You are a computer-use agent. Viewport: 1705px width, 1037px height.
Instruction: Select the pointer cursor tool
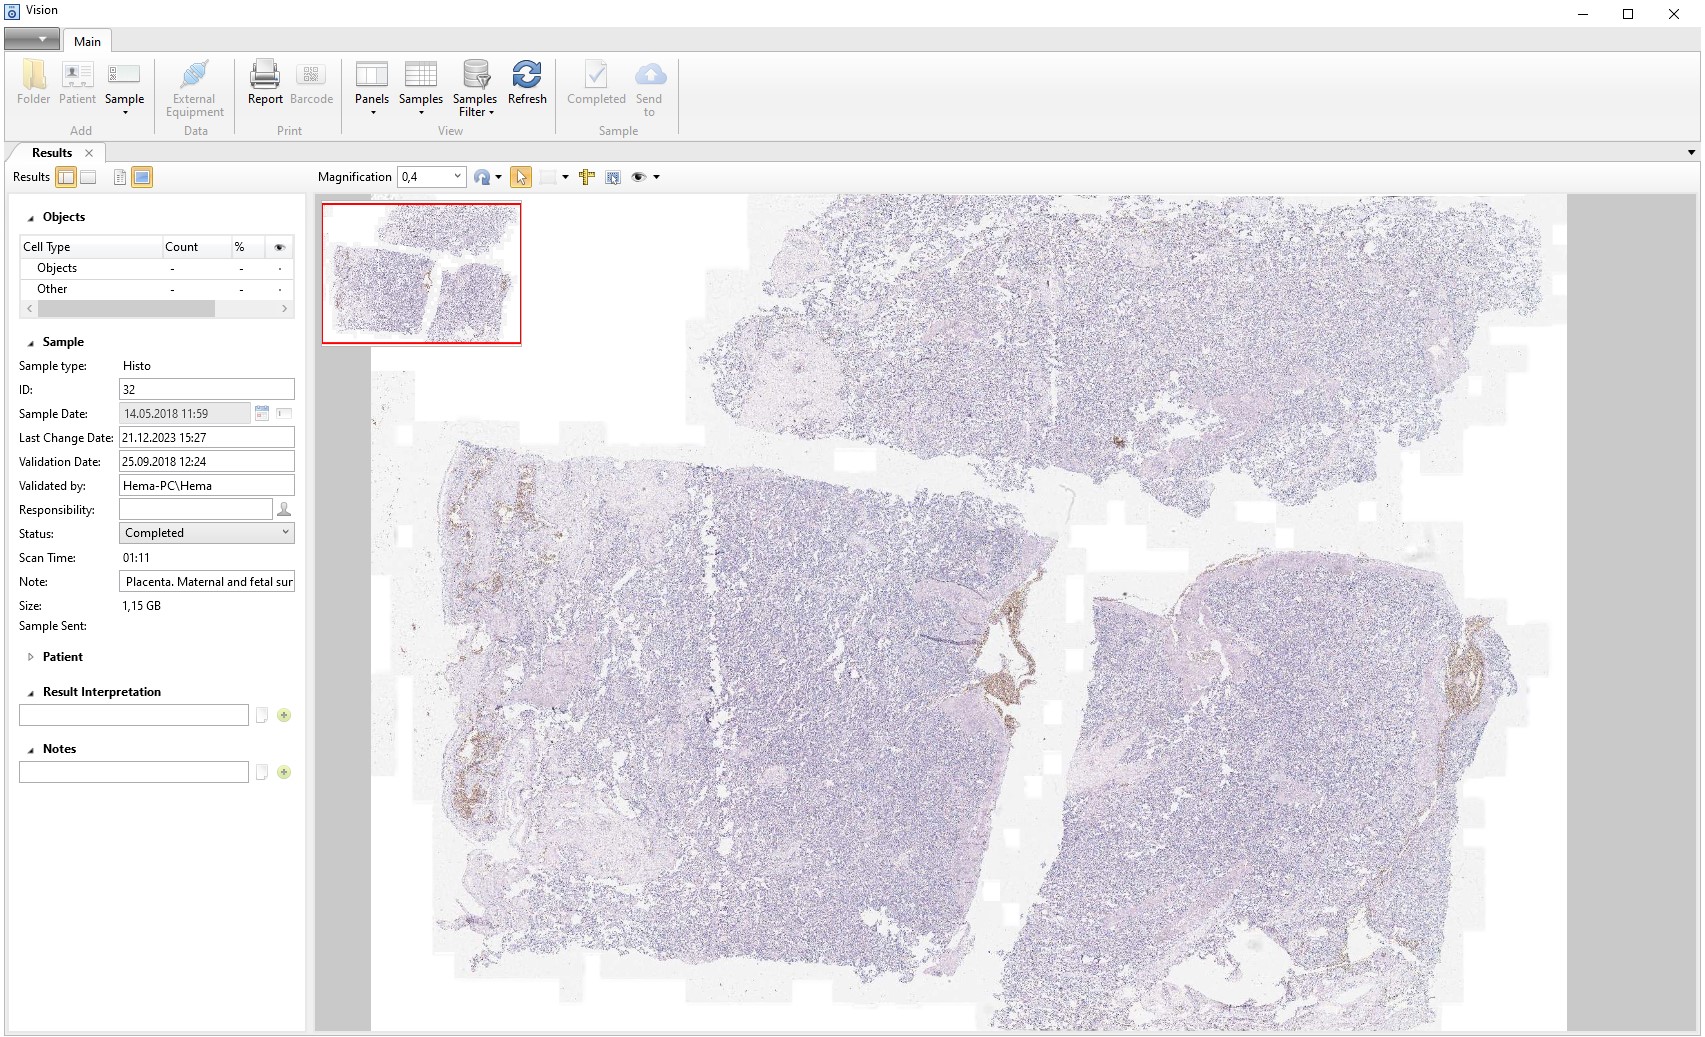[x=520, y=177]
